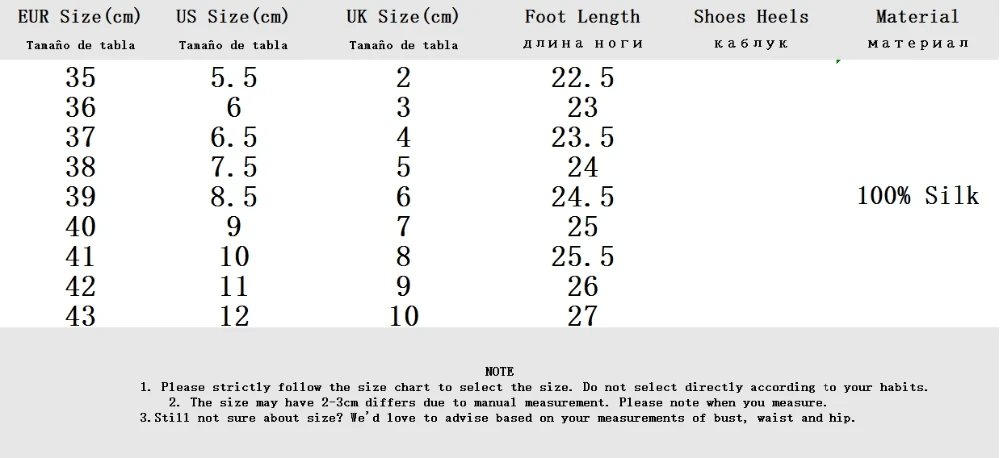Image resolution: width=1000 pixels, height=458 pixels.
Task: Select foot length 27 value
Action: (582, 316)
